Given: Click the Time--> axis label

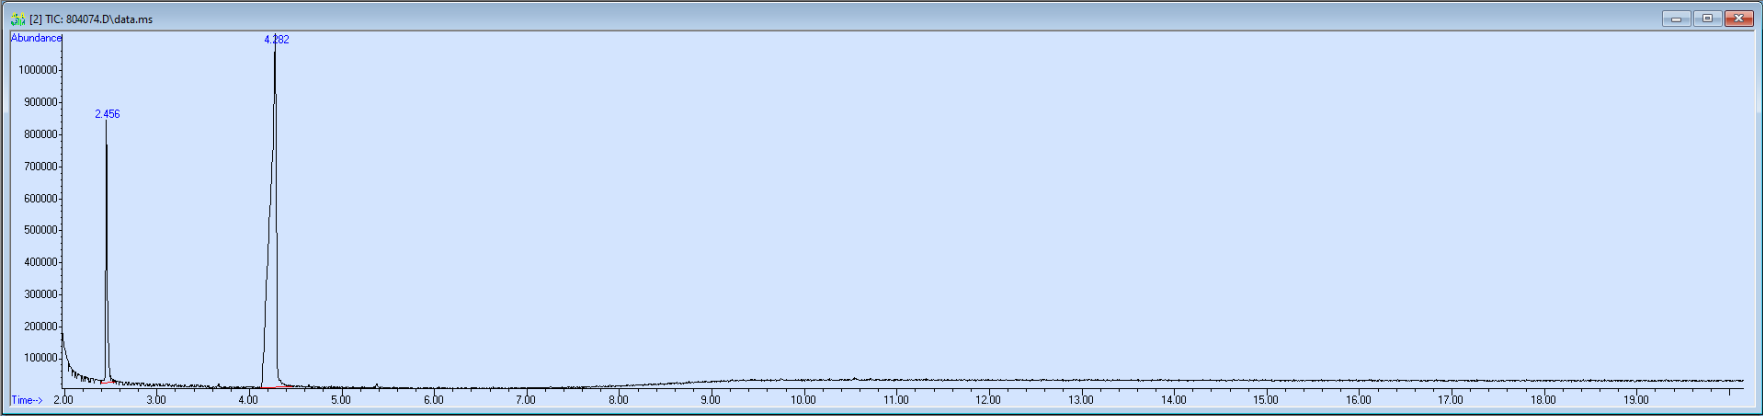Looking at the screenshot, I should pyautogui.click(x=27, y=400).
